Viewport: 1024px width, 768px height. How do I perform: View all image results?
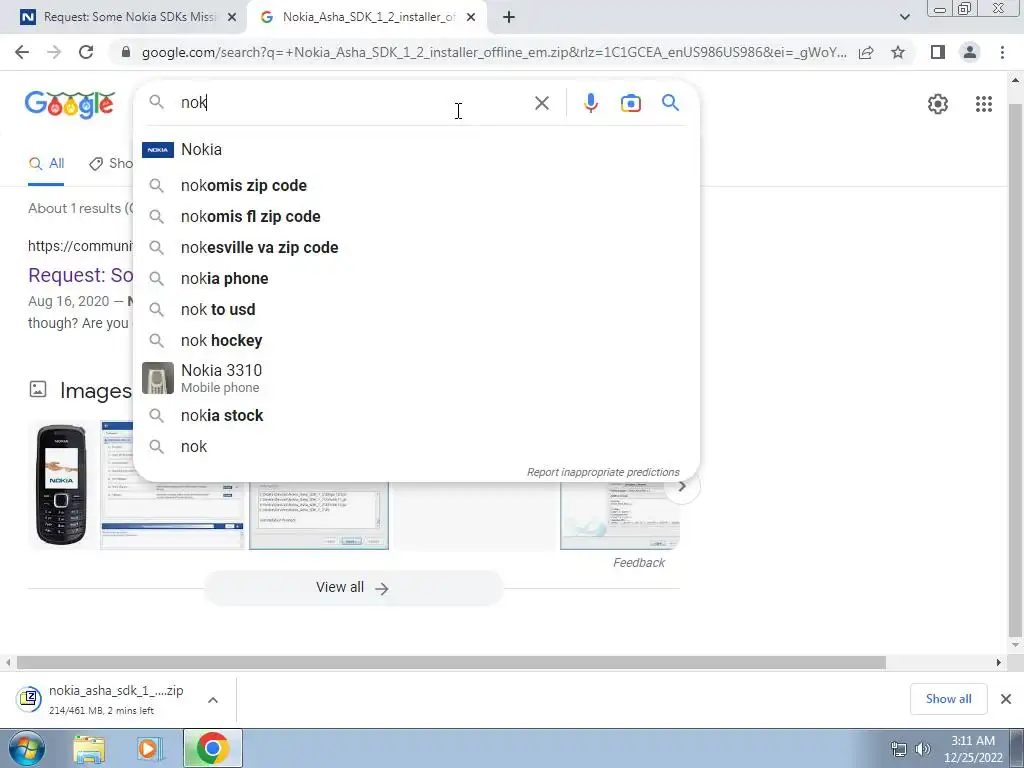353,588
